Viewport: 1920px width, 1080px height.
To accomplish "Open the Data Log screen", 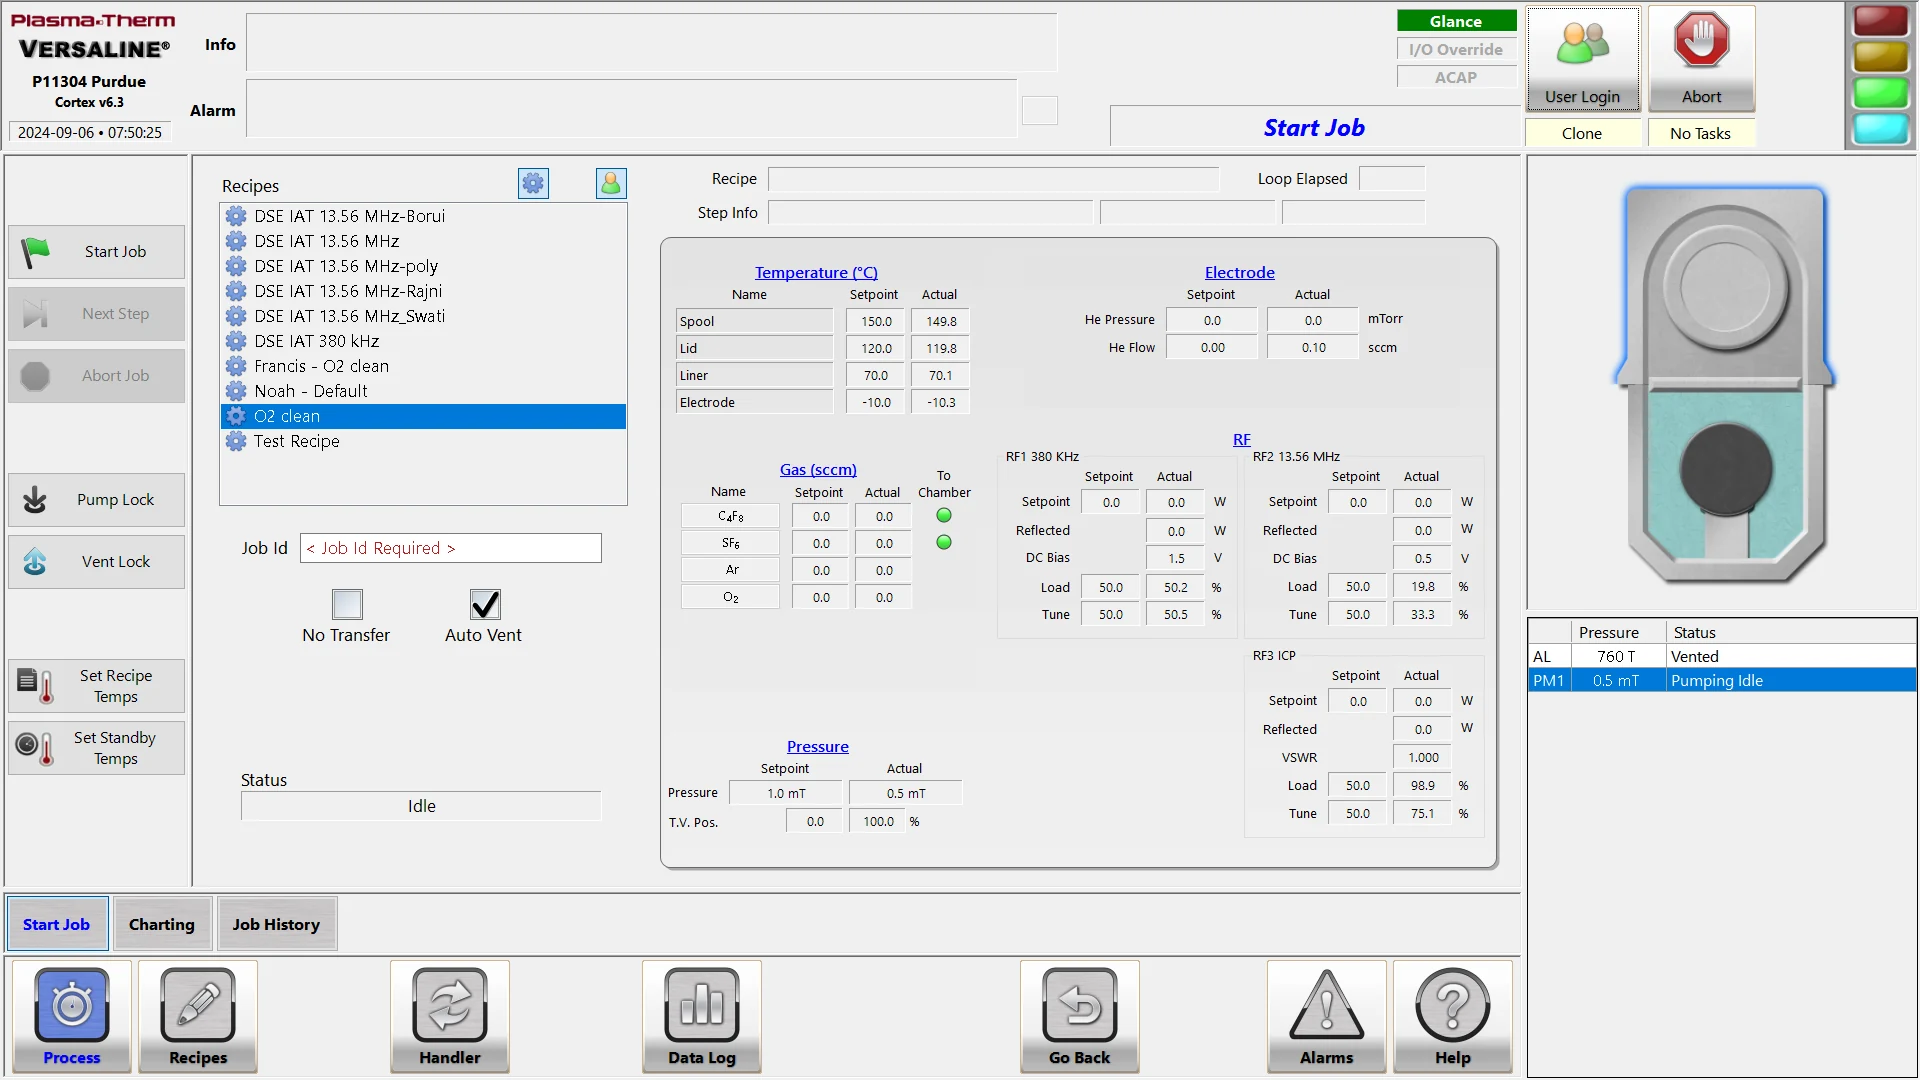I will [x=702, y=1016].
